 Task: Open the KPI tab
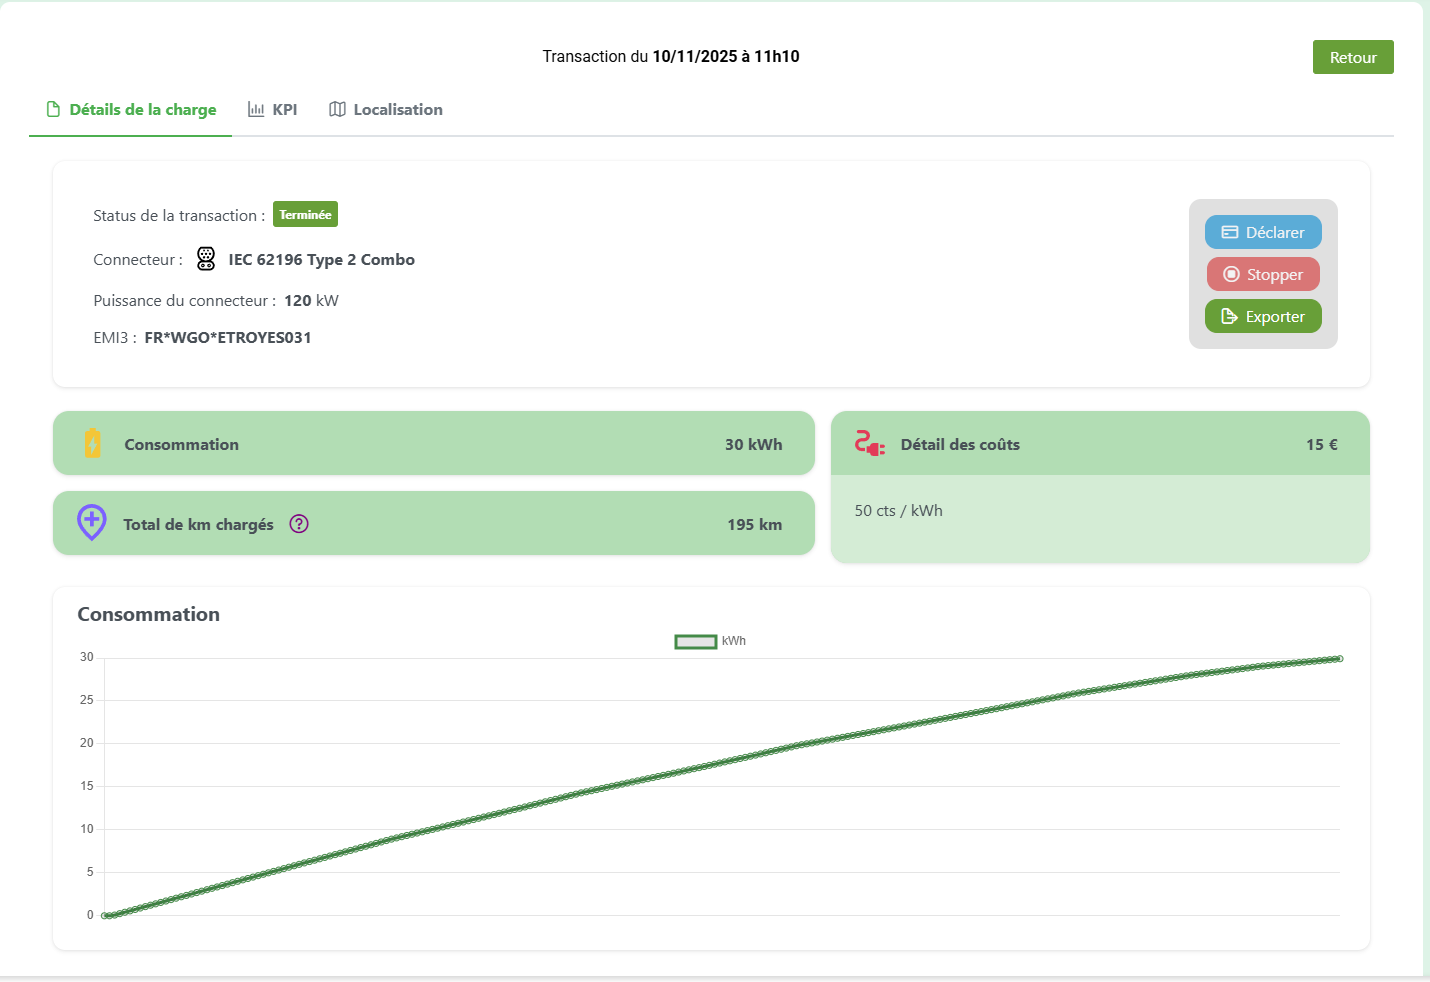tap(284, 110)
